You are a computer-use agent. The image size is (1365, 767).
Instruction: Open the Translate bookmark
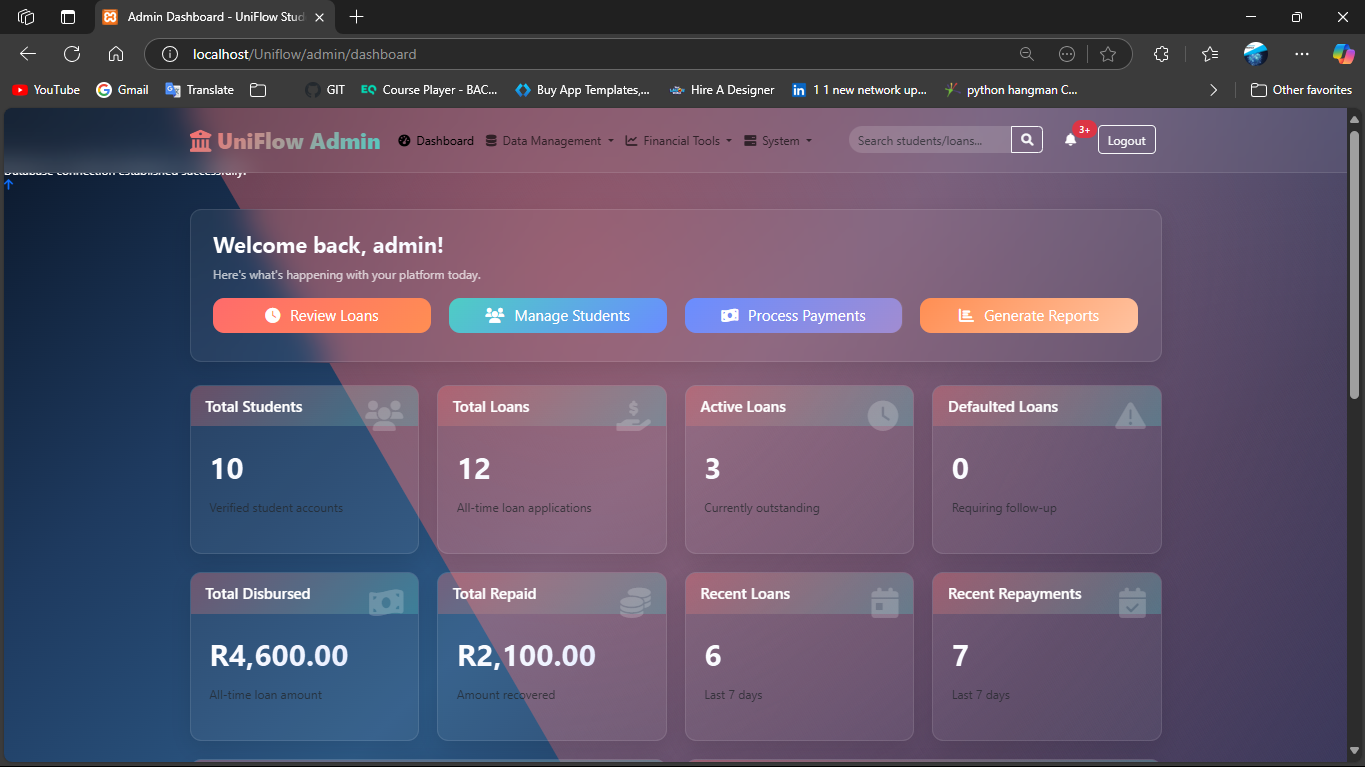pos(199,90)
